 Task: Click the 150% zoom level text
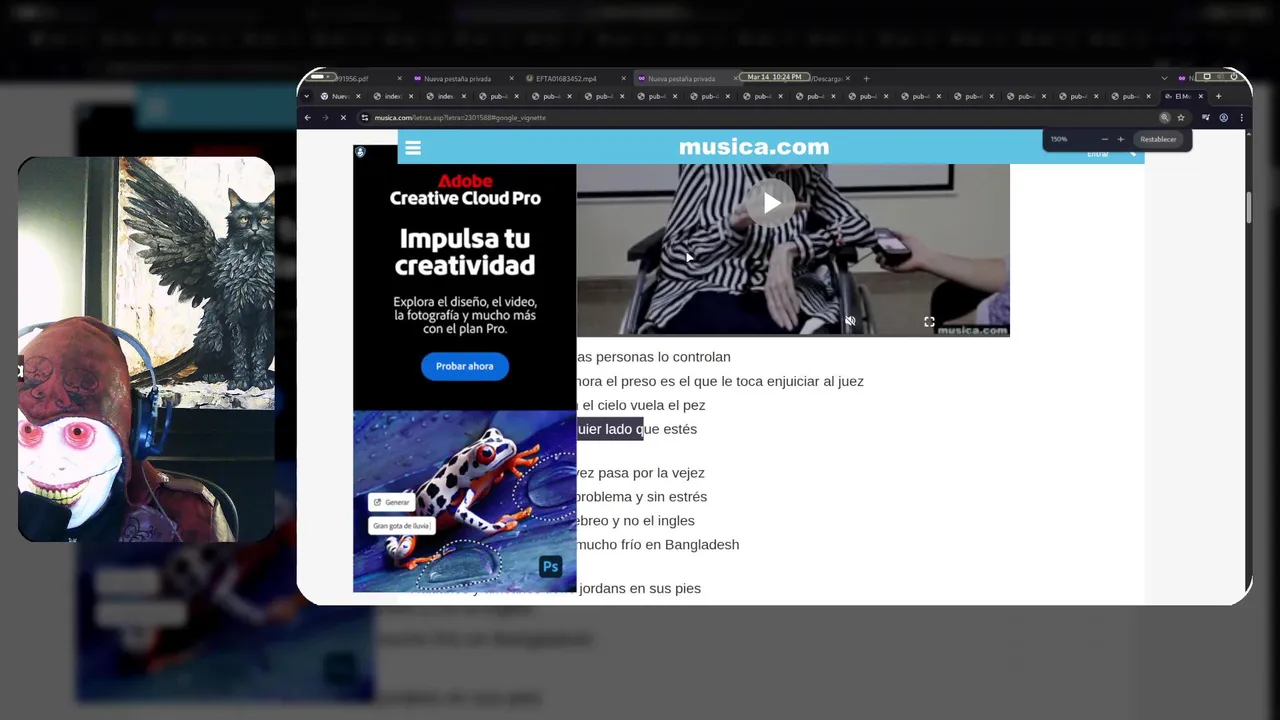tap(1059, 139)
